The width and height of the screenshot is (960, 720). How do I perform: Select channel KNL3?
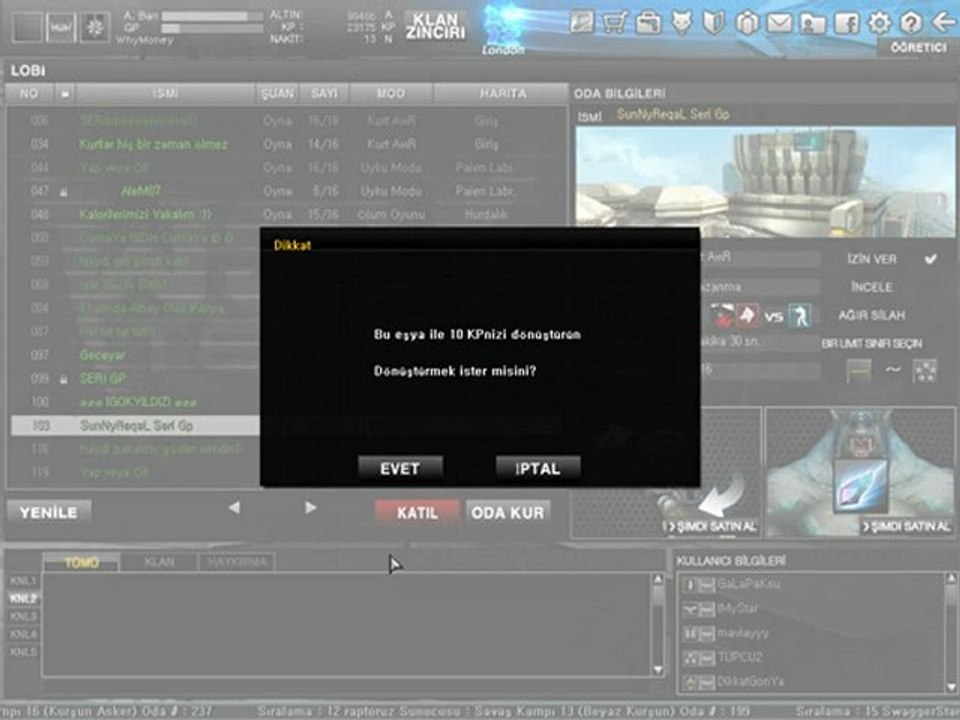23,617
